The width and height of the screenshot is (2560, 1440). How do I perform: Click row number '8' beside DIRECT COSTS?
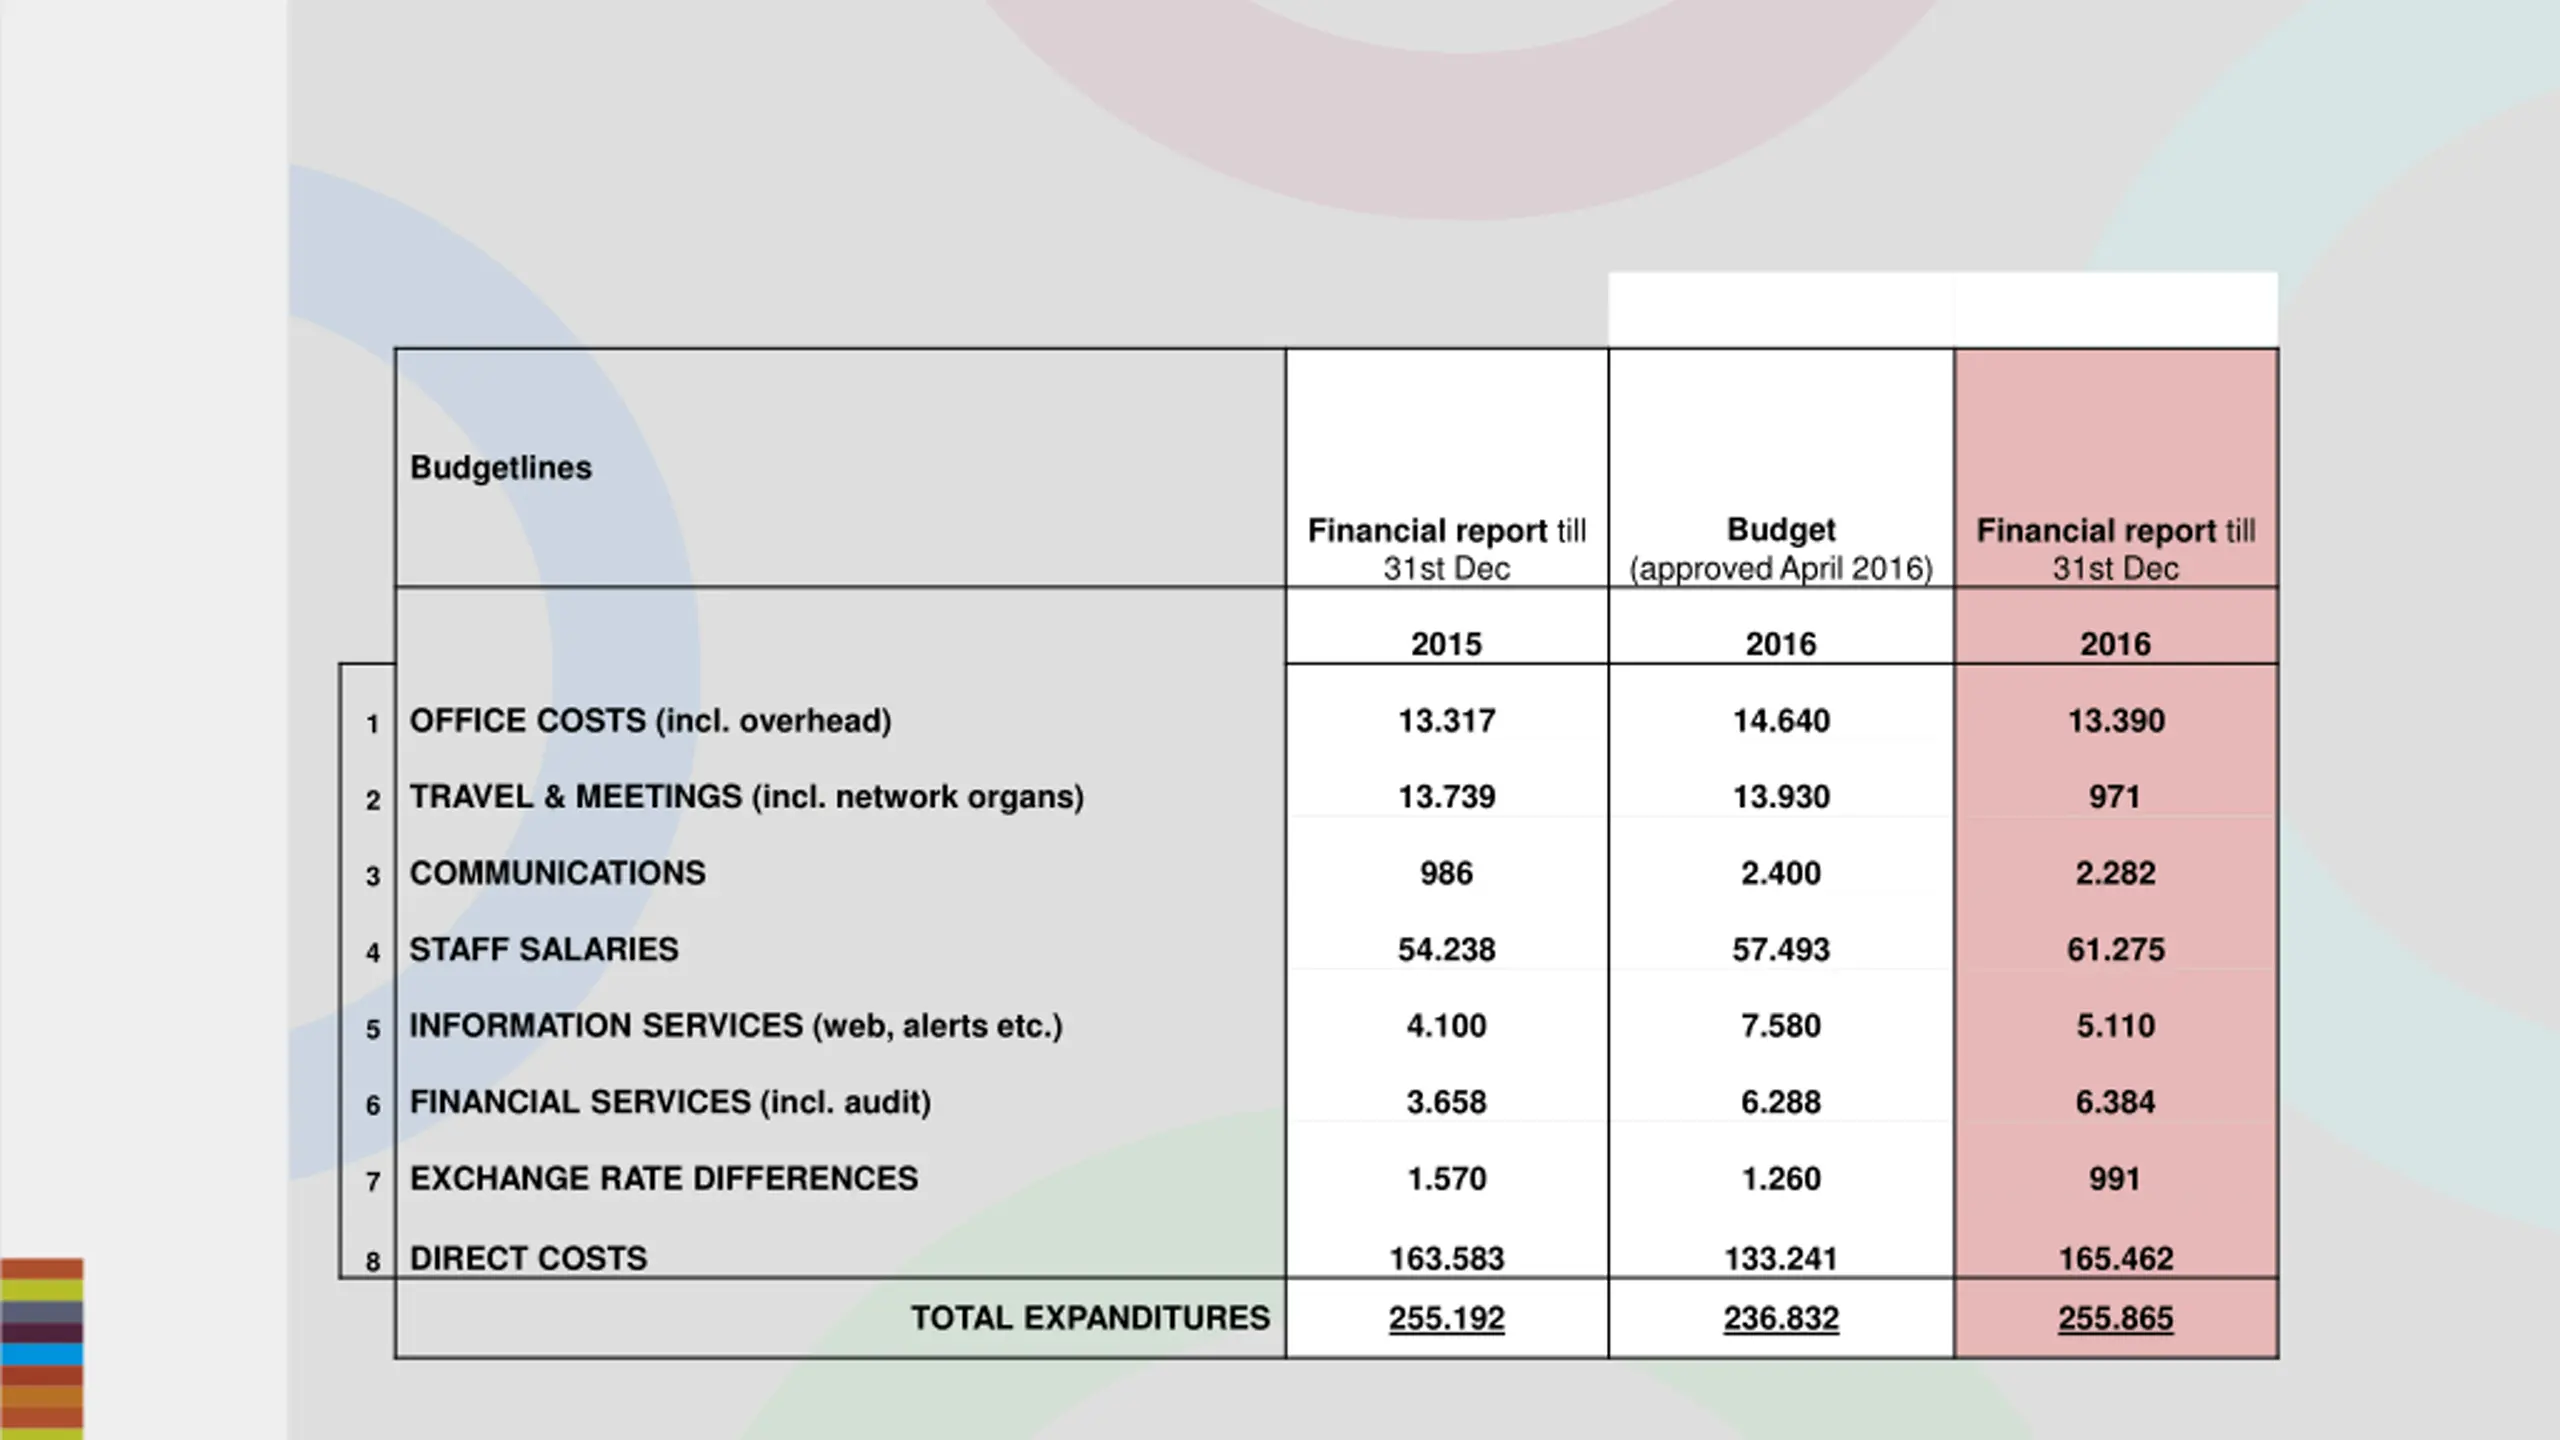(372, 1261)
